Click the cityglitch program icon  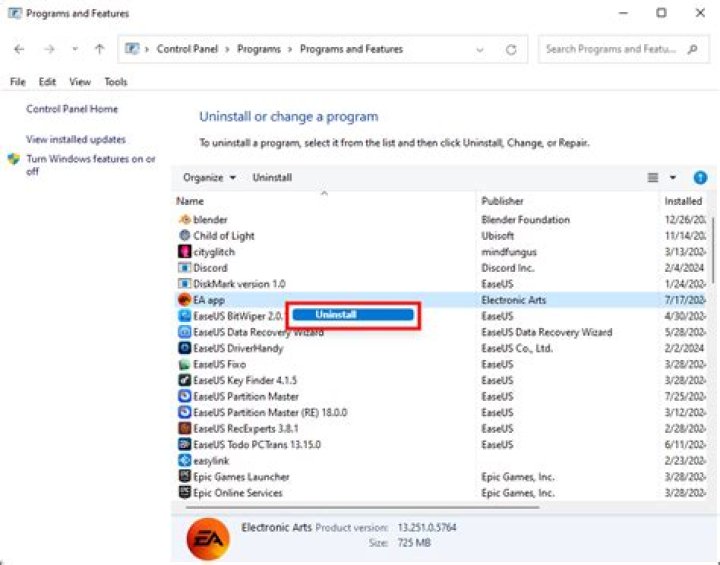(x=184, y=252)
